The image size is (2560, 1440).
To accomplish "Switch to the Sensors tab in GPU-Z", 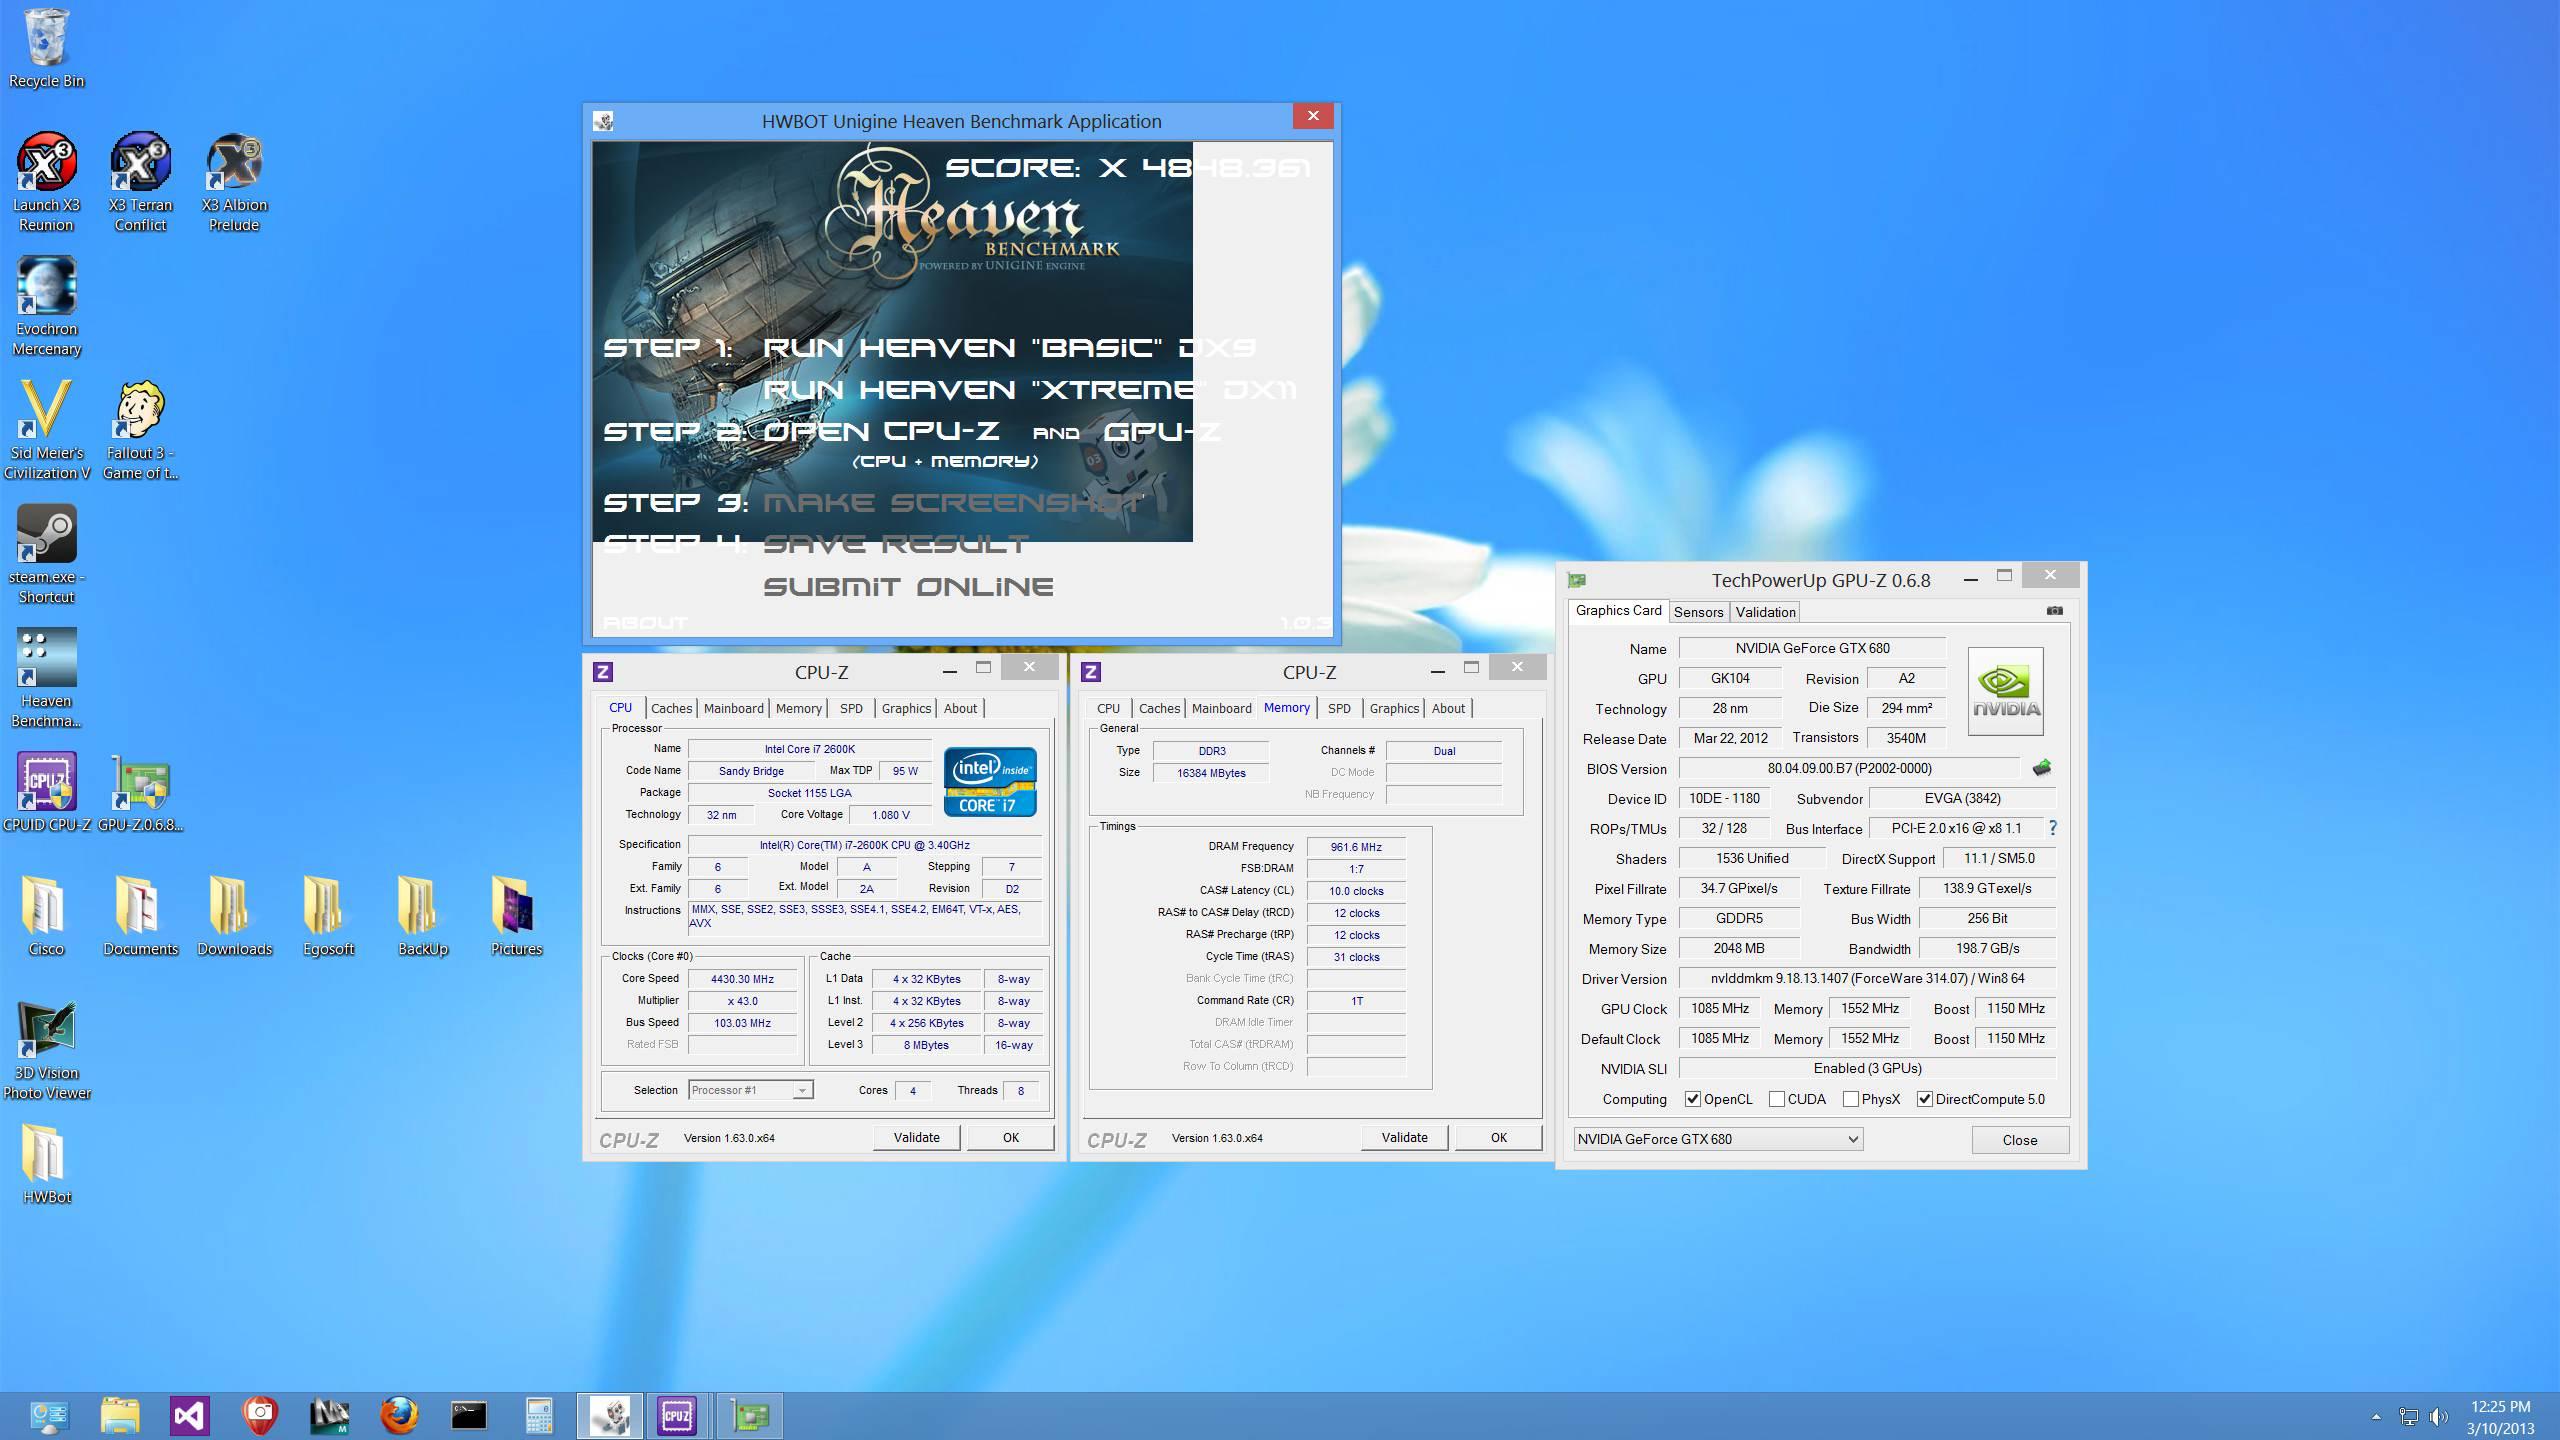I will click(1698, 612).
